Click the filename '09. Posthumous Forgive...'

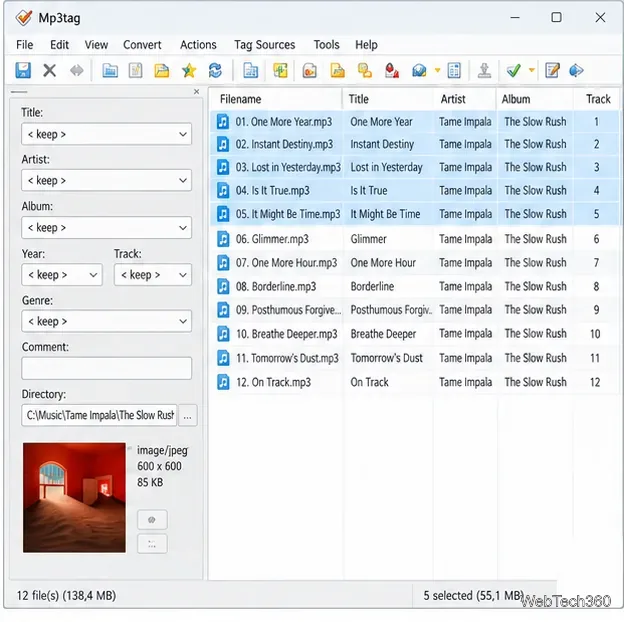288,310
